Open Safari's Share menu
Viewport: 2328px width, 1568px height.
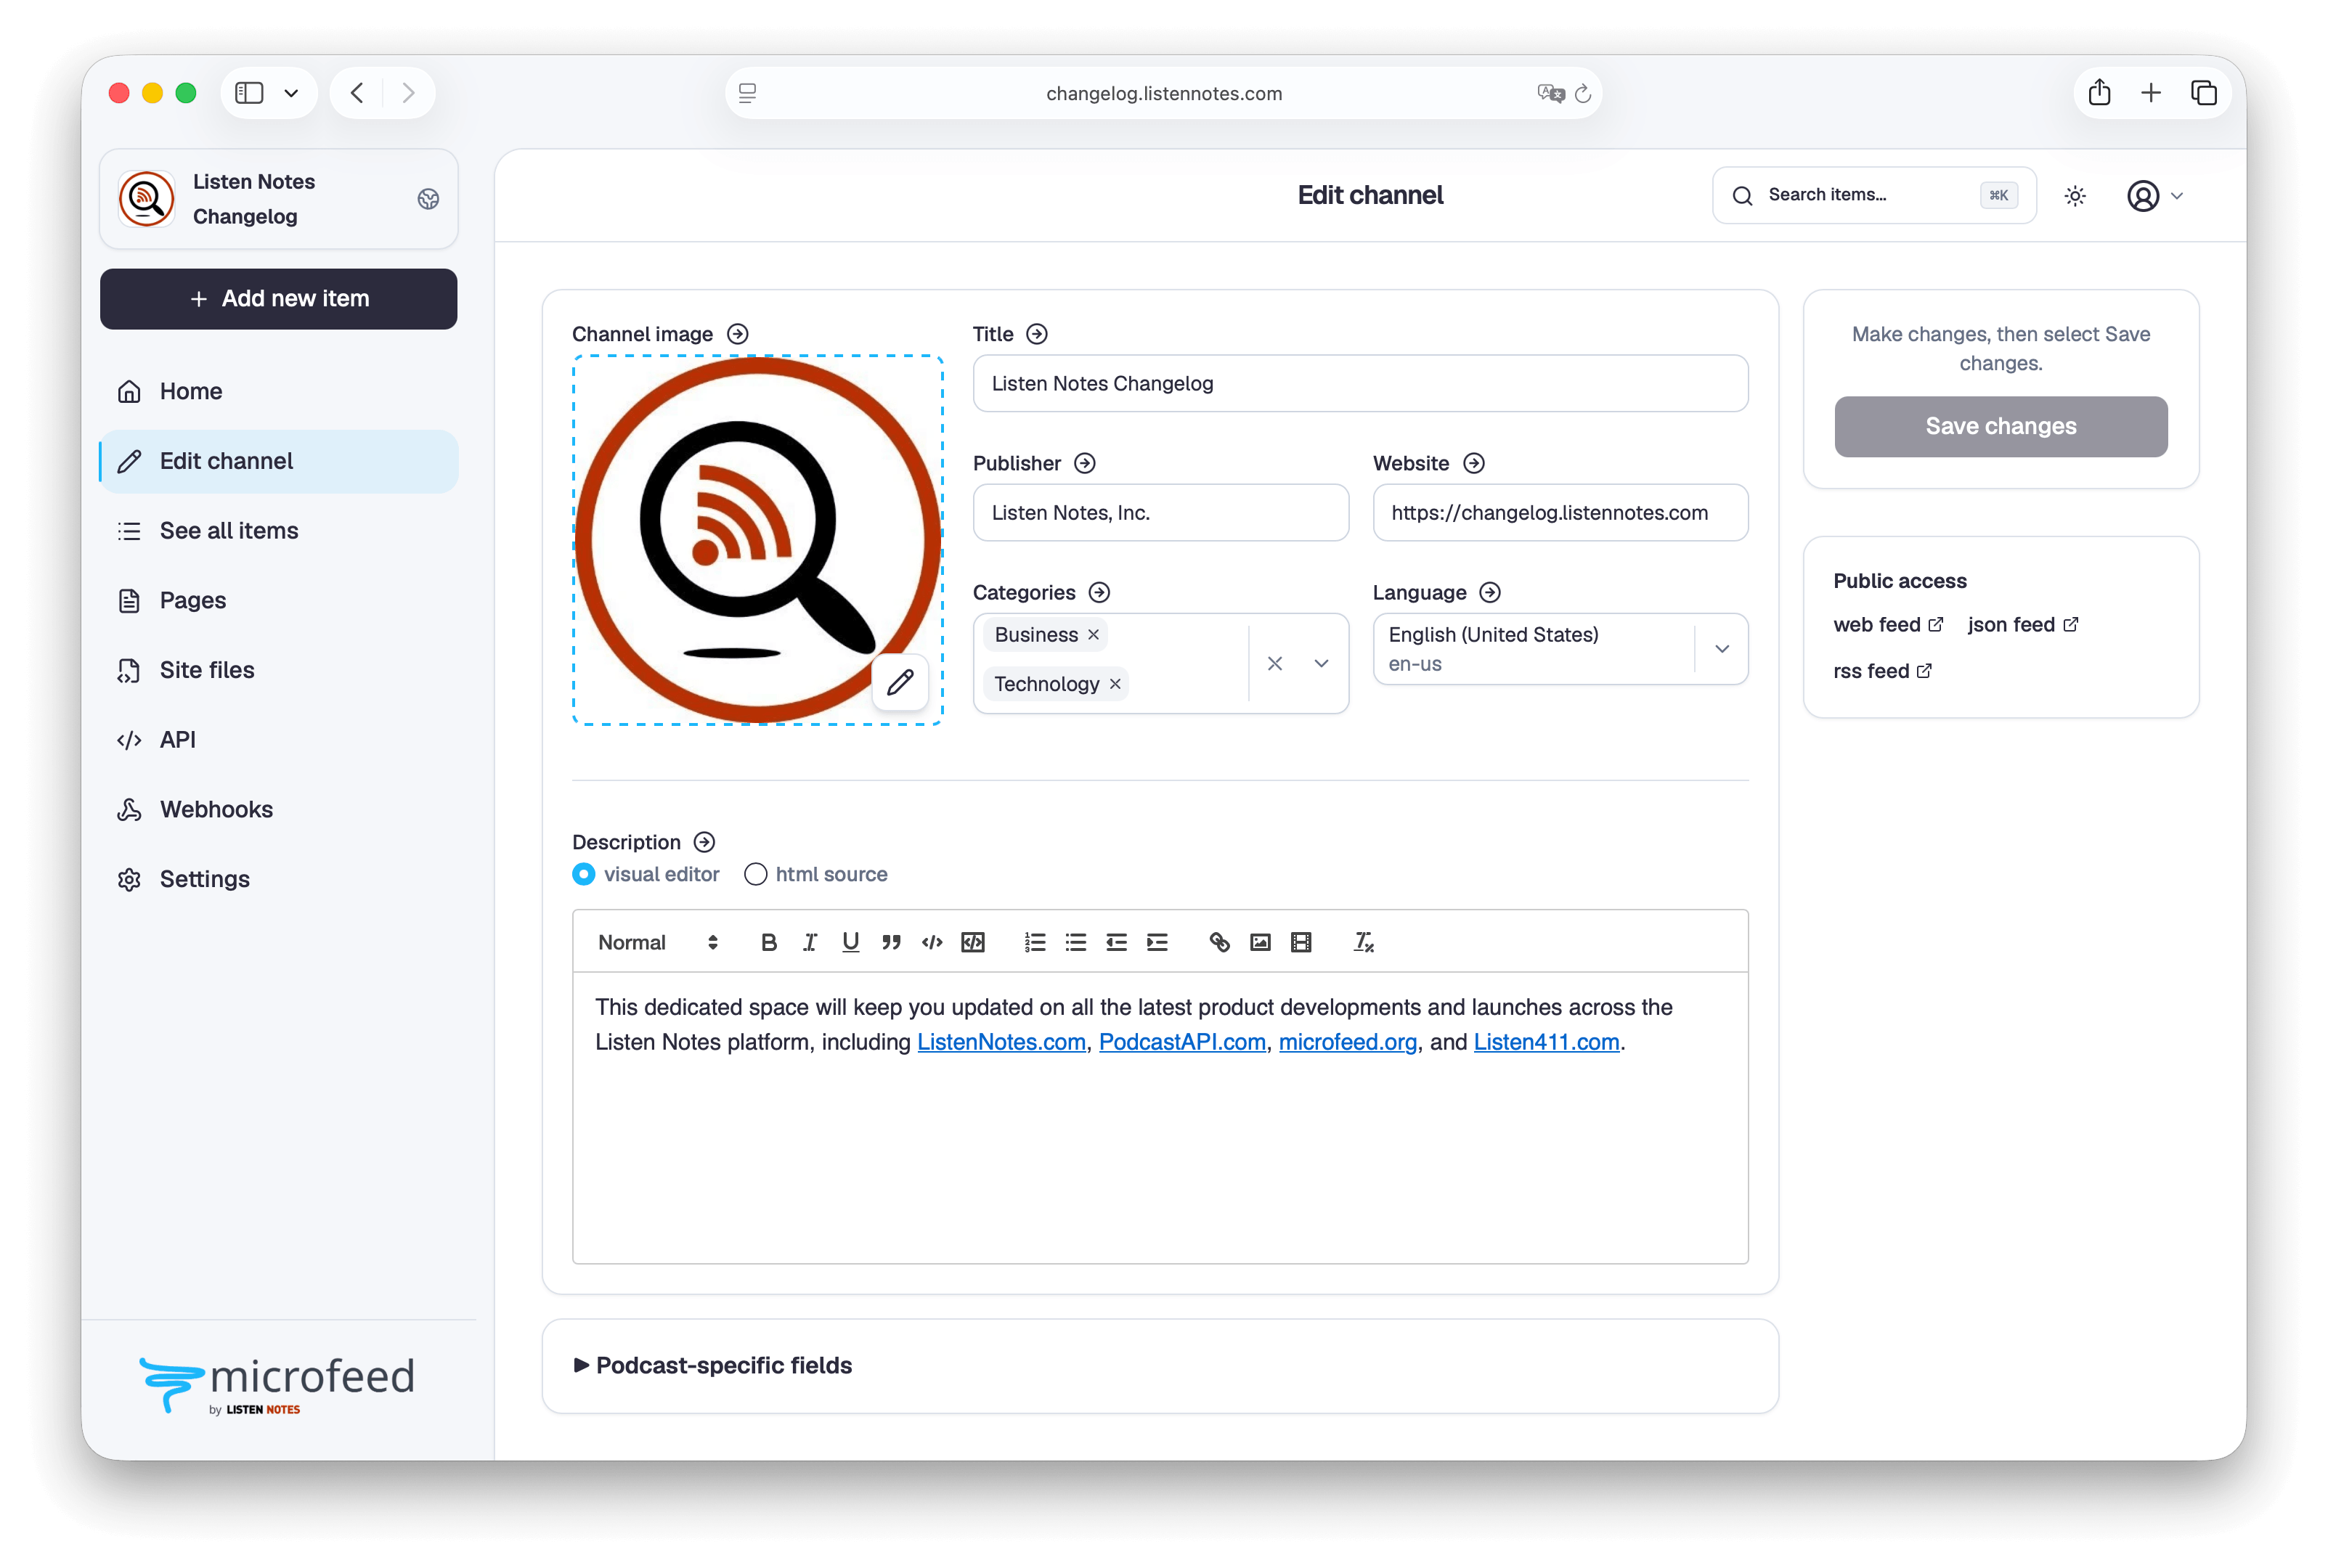click(x=2099, y=93)
